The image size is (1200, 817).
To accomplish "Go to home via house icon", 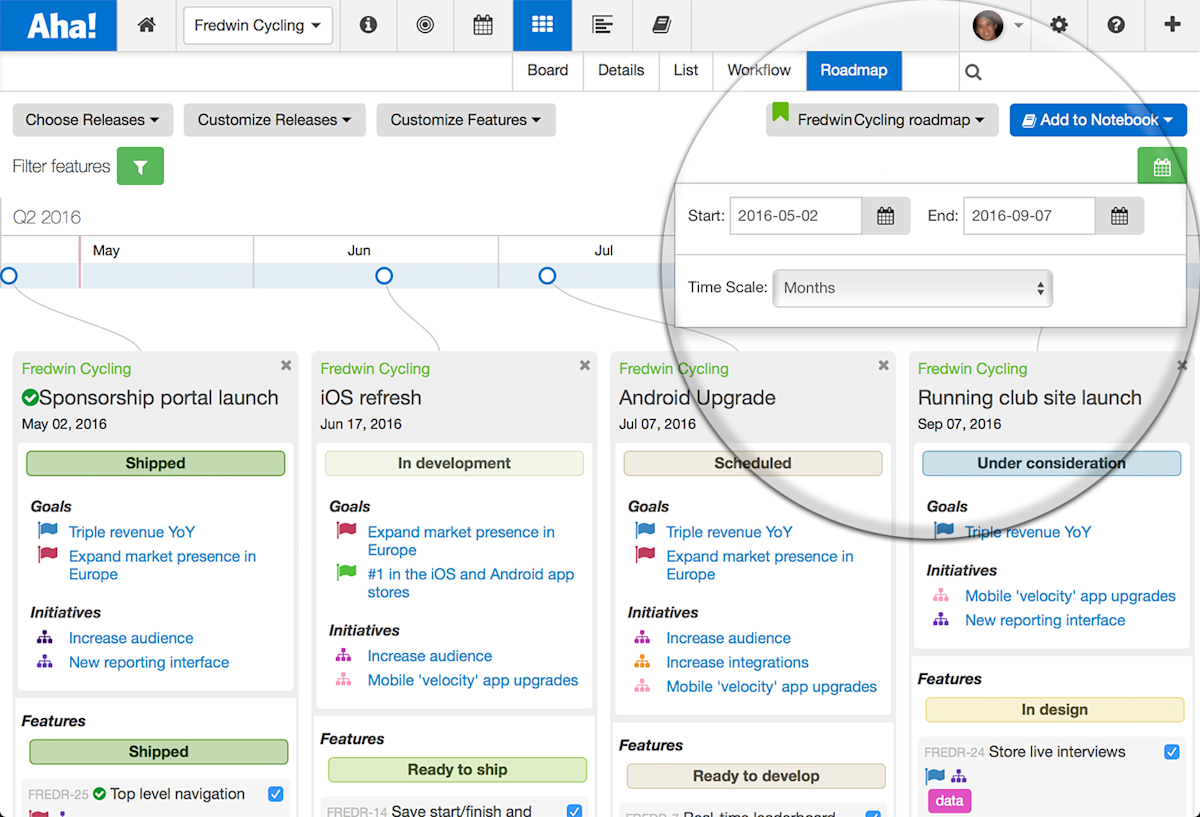I will [x=146, y=25].
